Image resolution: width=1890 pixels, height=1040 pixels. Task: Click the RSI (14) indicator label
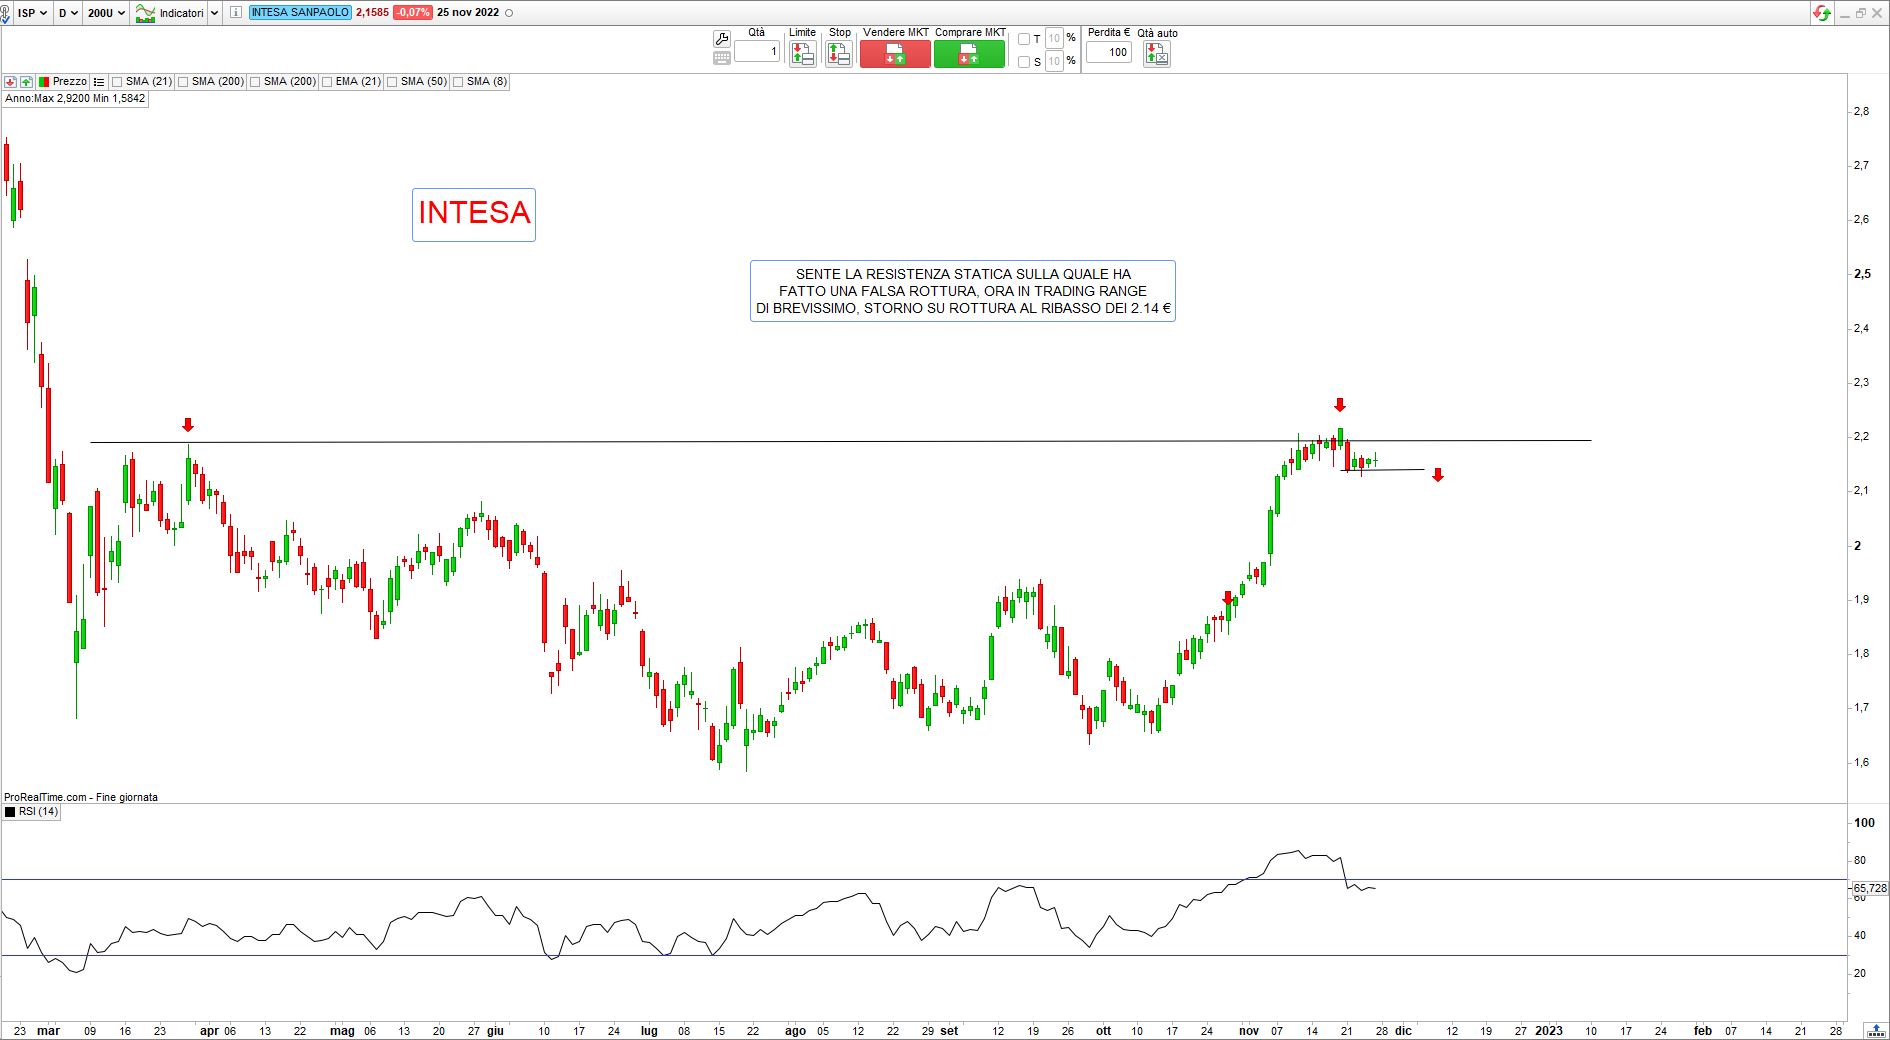click(x=32, y=812)
